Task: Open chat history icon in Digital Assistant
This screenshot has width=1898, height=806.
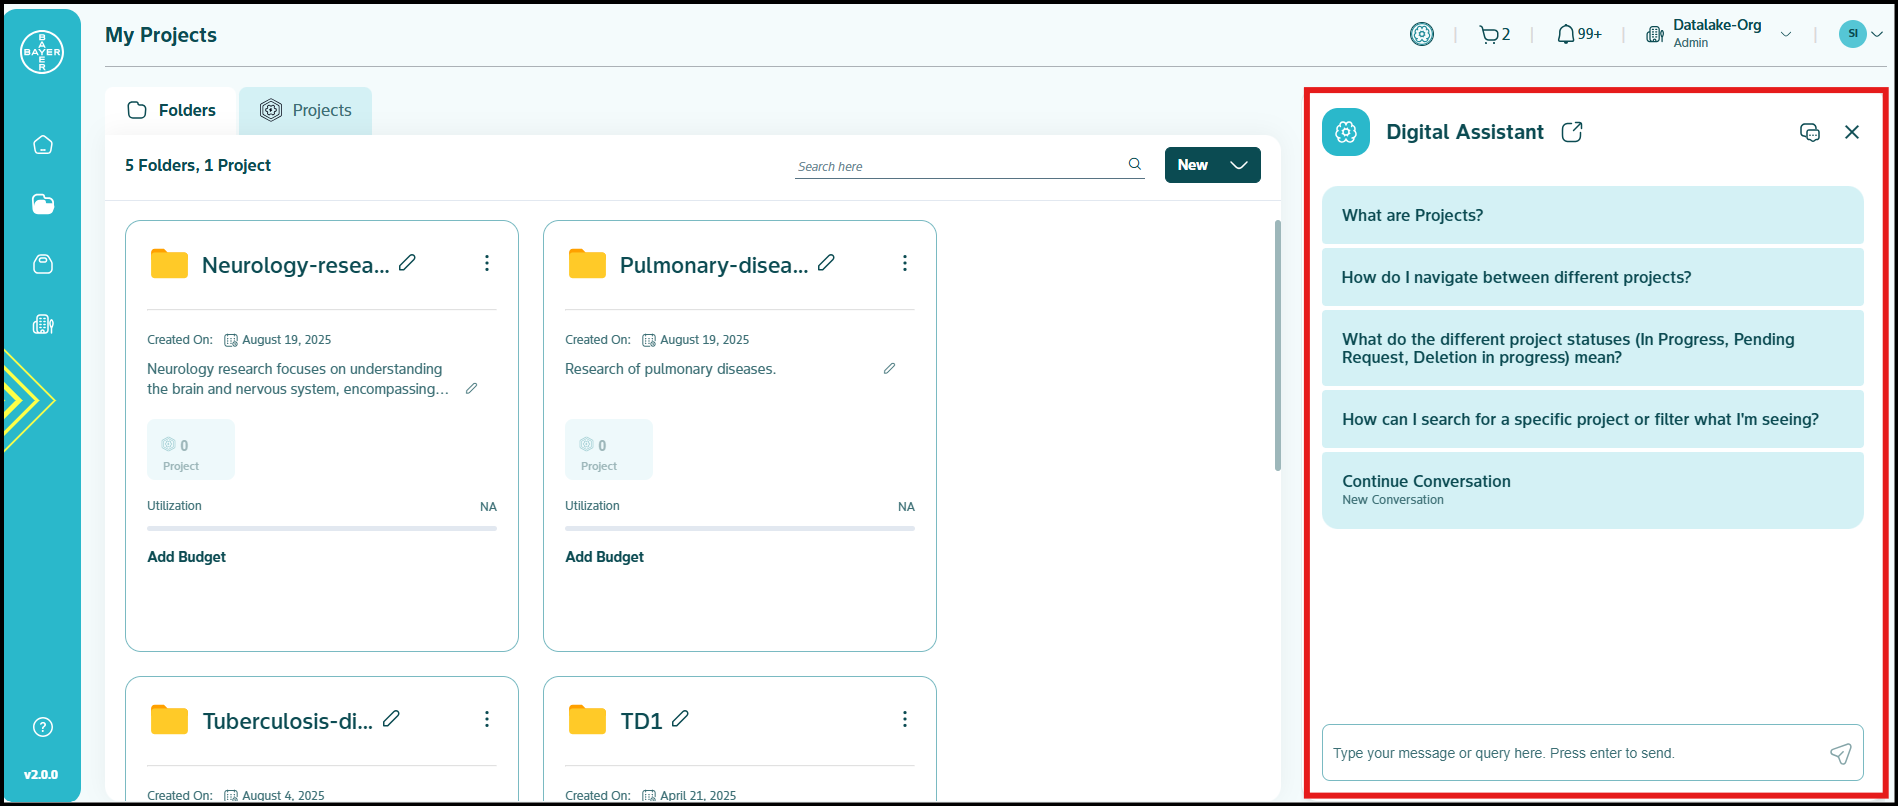Action: click(1809, 132)
